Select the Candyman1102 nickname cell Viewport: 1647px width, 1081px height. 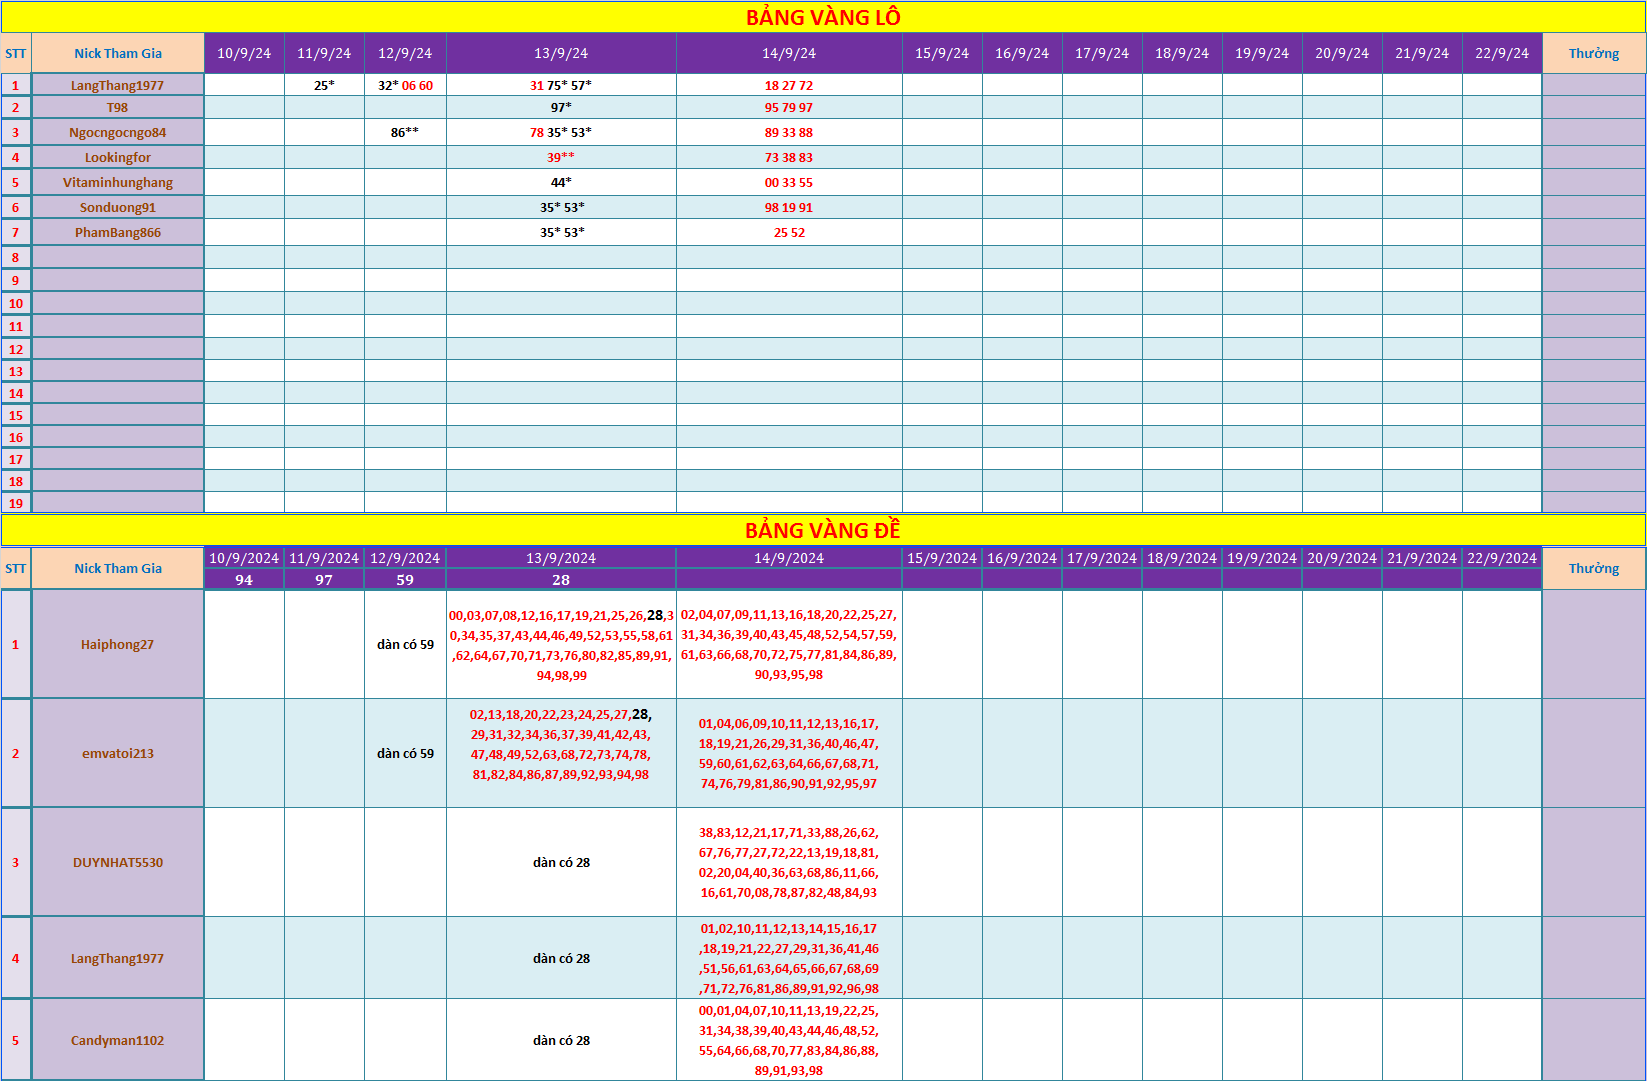(x=118, y=1040)
